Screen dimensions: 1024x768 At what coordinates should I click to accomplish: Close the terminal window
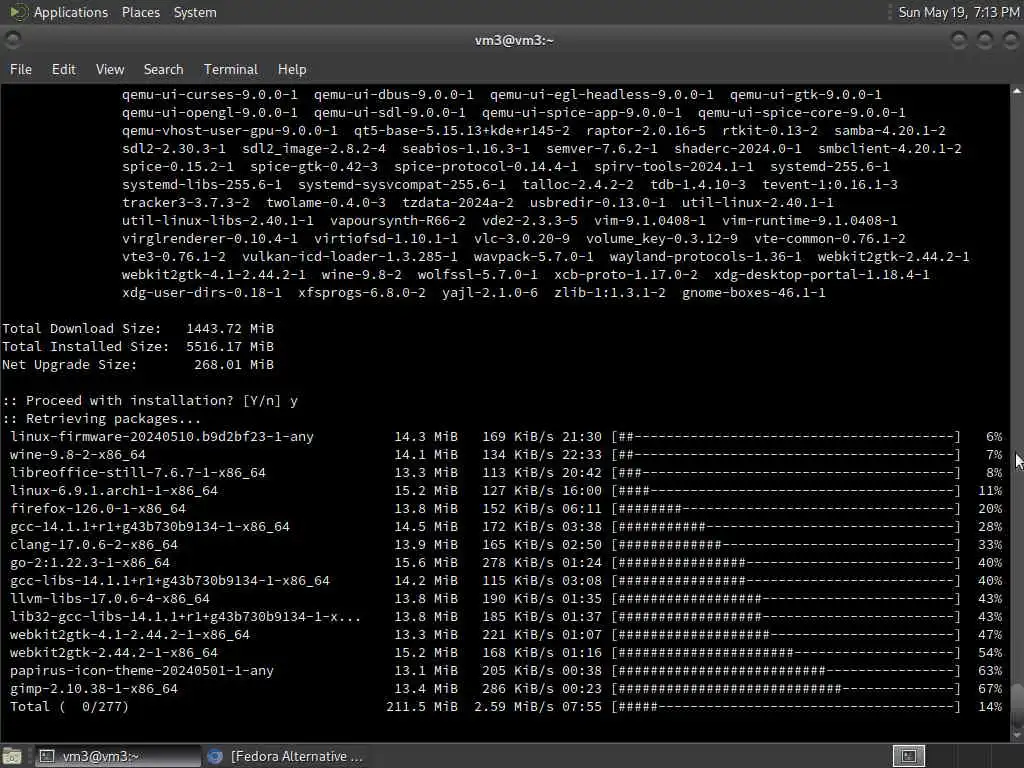coord(1010,40)
